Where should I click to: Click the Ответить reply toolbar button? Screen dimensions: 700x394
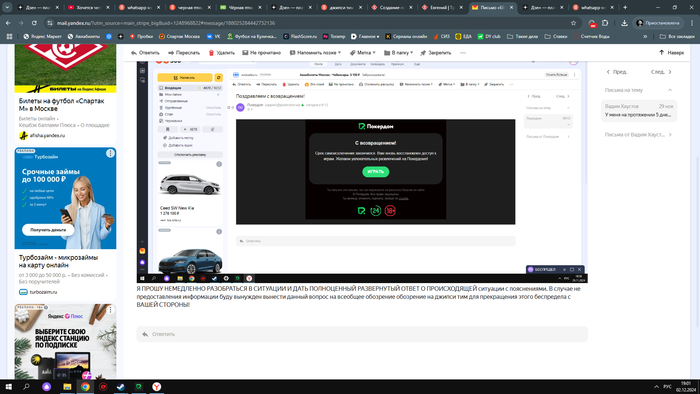(145, 53)
